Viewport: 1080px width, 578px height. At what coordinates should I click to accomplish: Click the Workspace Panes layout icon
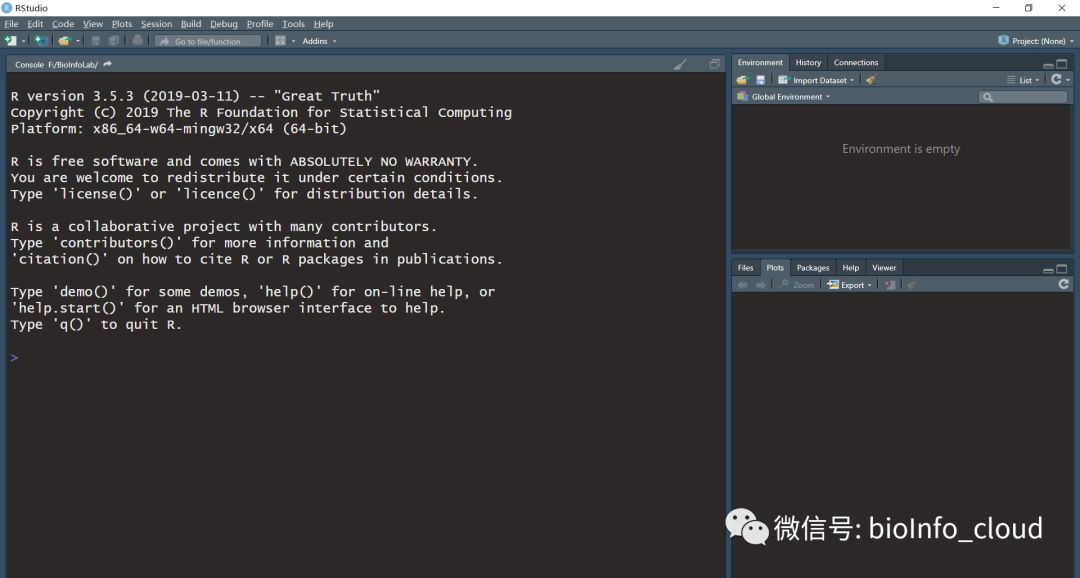(x=280, y=41)
